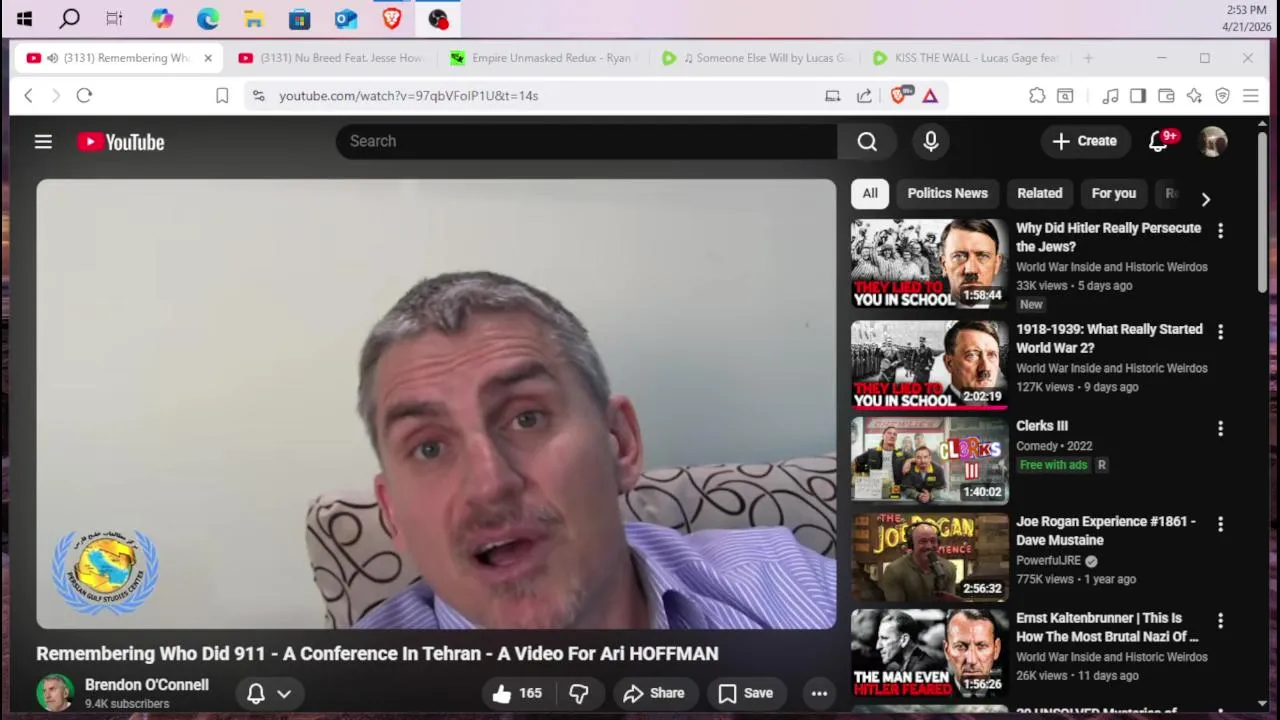
Task: Switch to KISS THE WALL tab
Action: coord(966,58)
